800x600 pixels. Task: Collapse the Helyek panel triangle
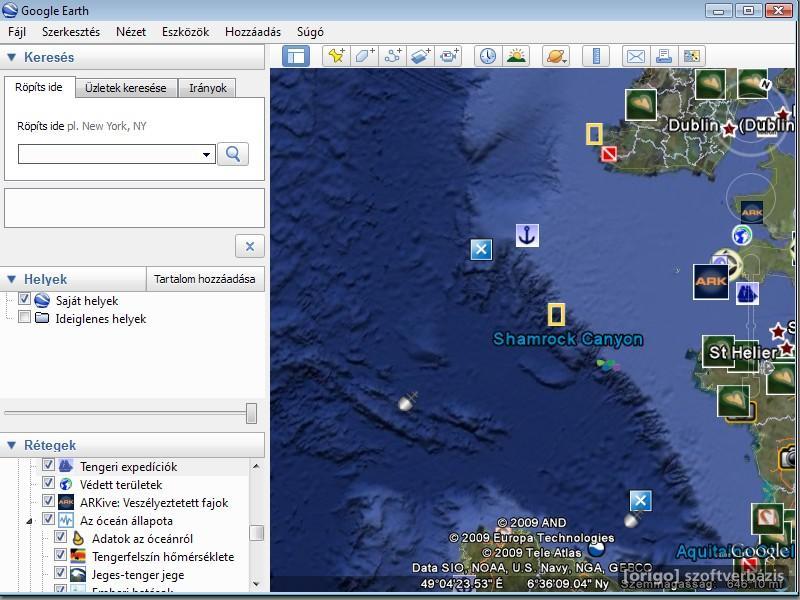(12, 279)
